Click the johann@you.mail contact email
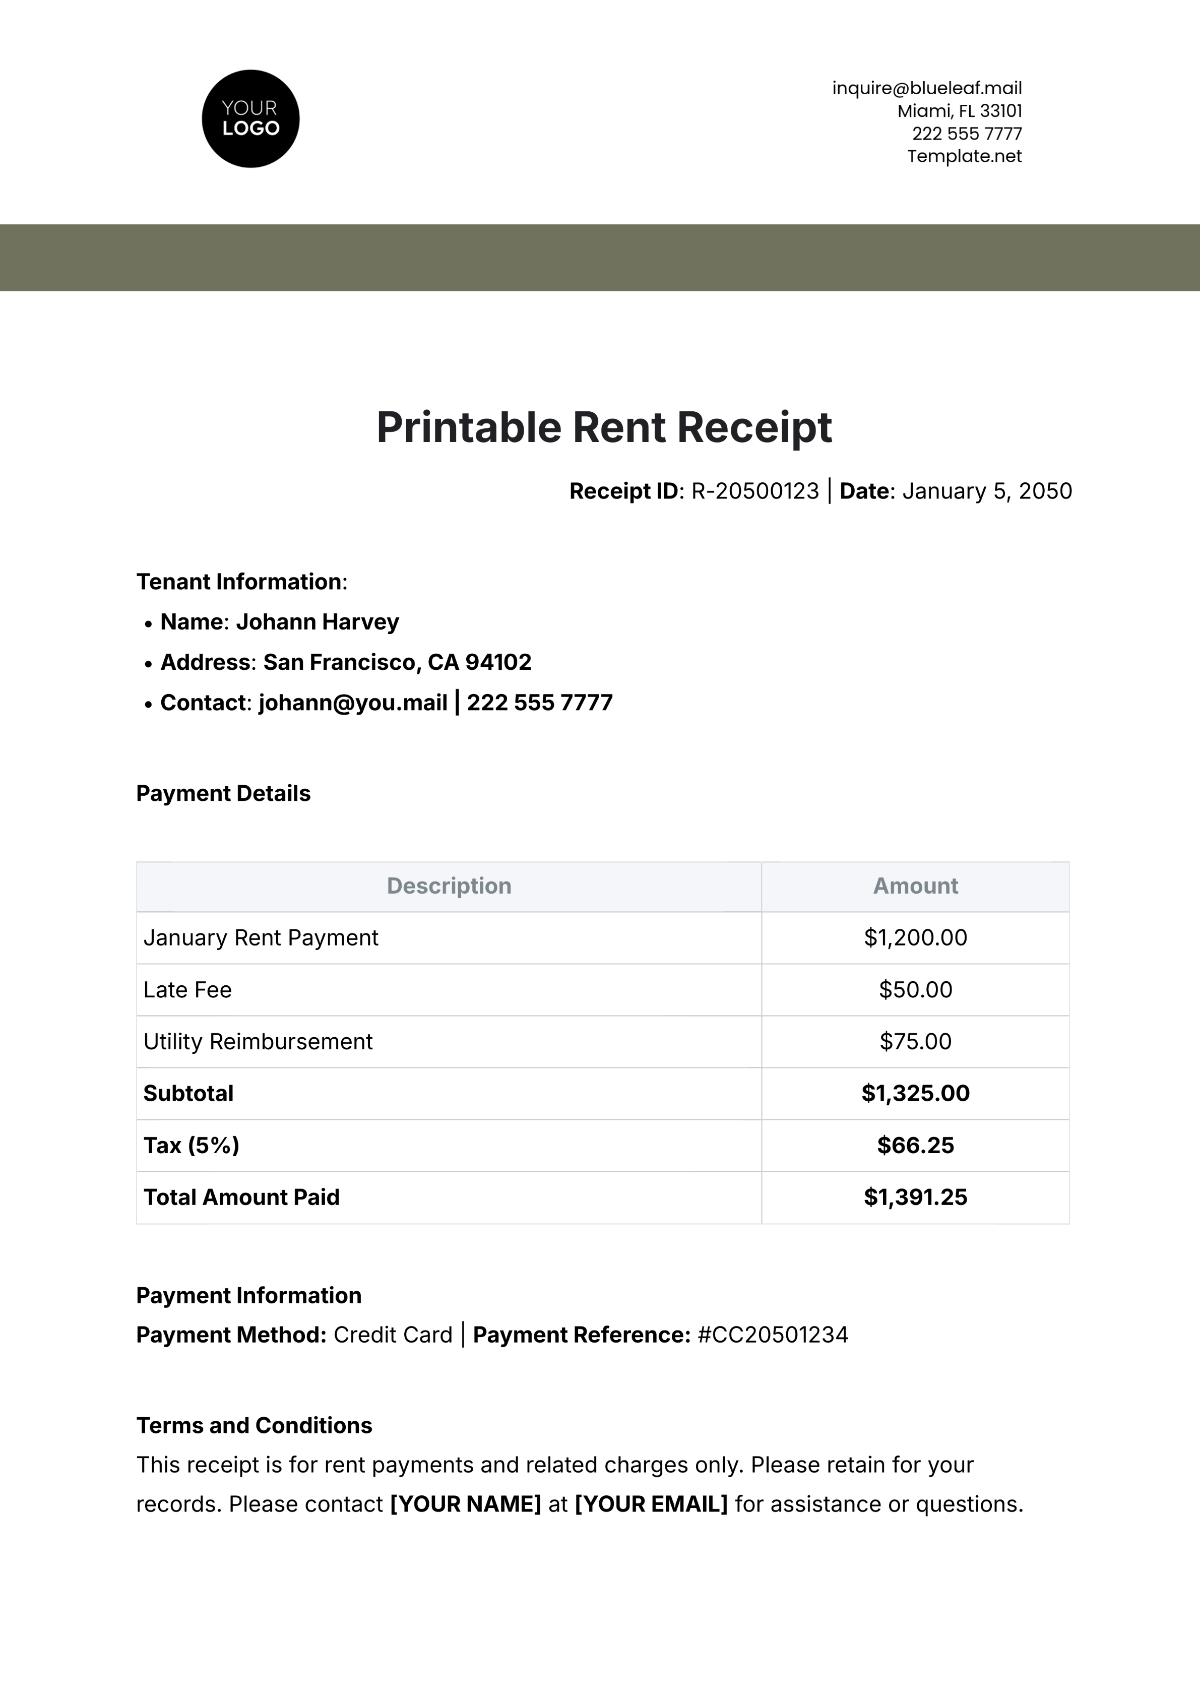The image size is (1200, 1696). coord(352,702)
